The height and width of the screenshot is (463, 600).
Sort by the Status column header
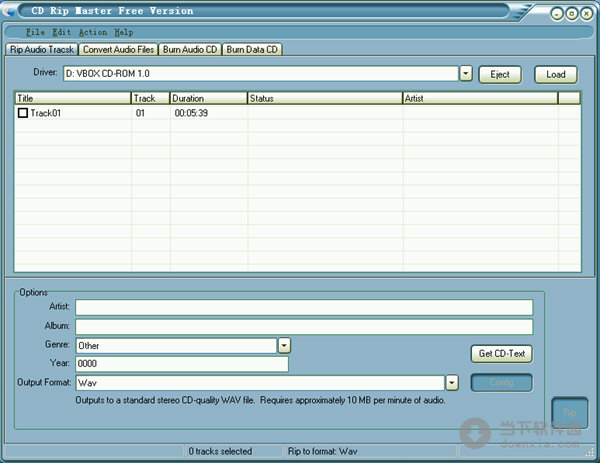pyautogui.click(x=325, y=98)
